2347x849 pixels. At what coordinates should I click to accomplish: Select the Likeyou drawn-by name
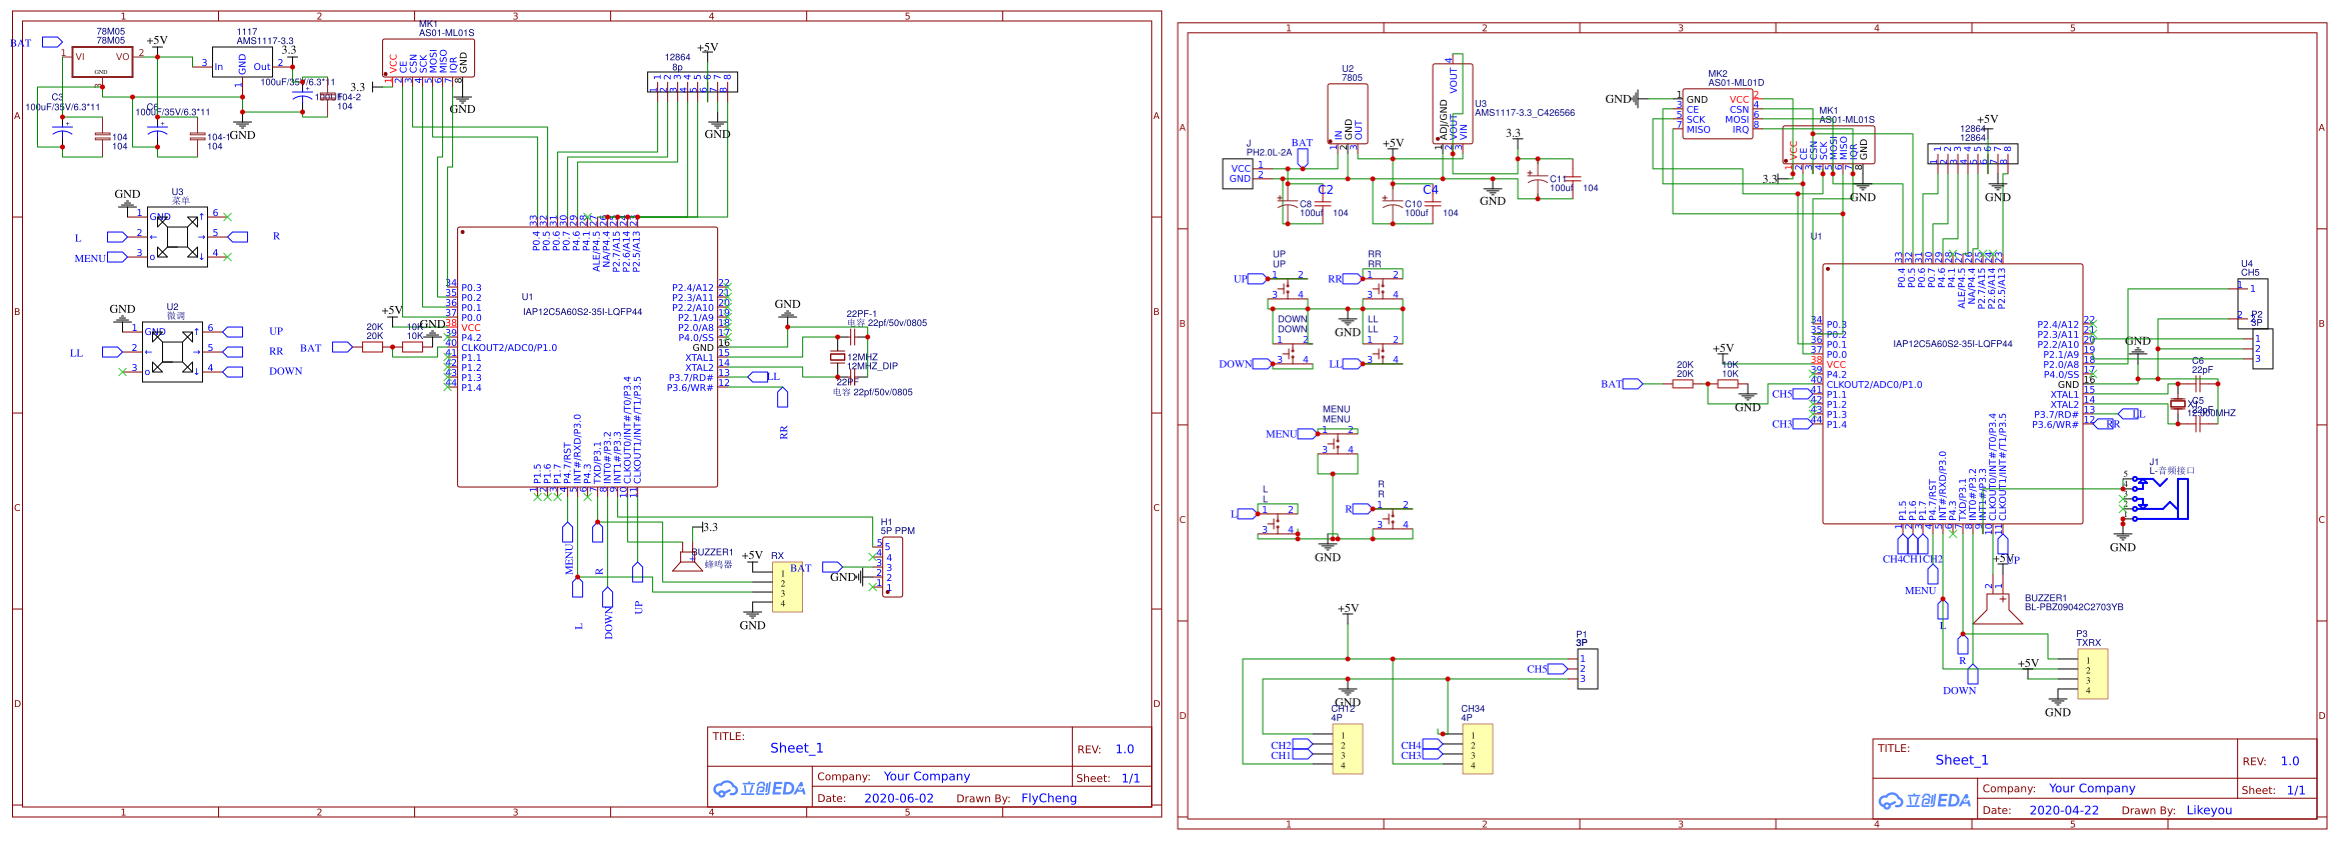[2209, 810]
